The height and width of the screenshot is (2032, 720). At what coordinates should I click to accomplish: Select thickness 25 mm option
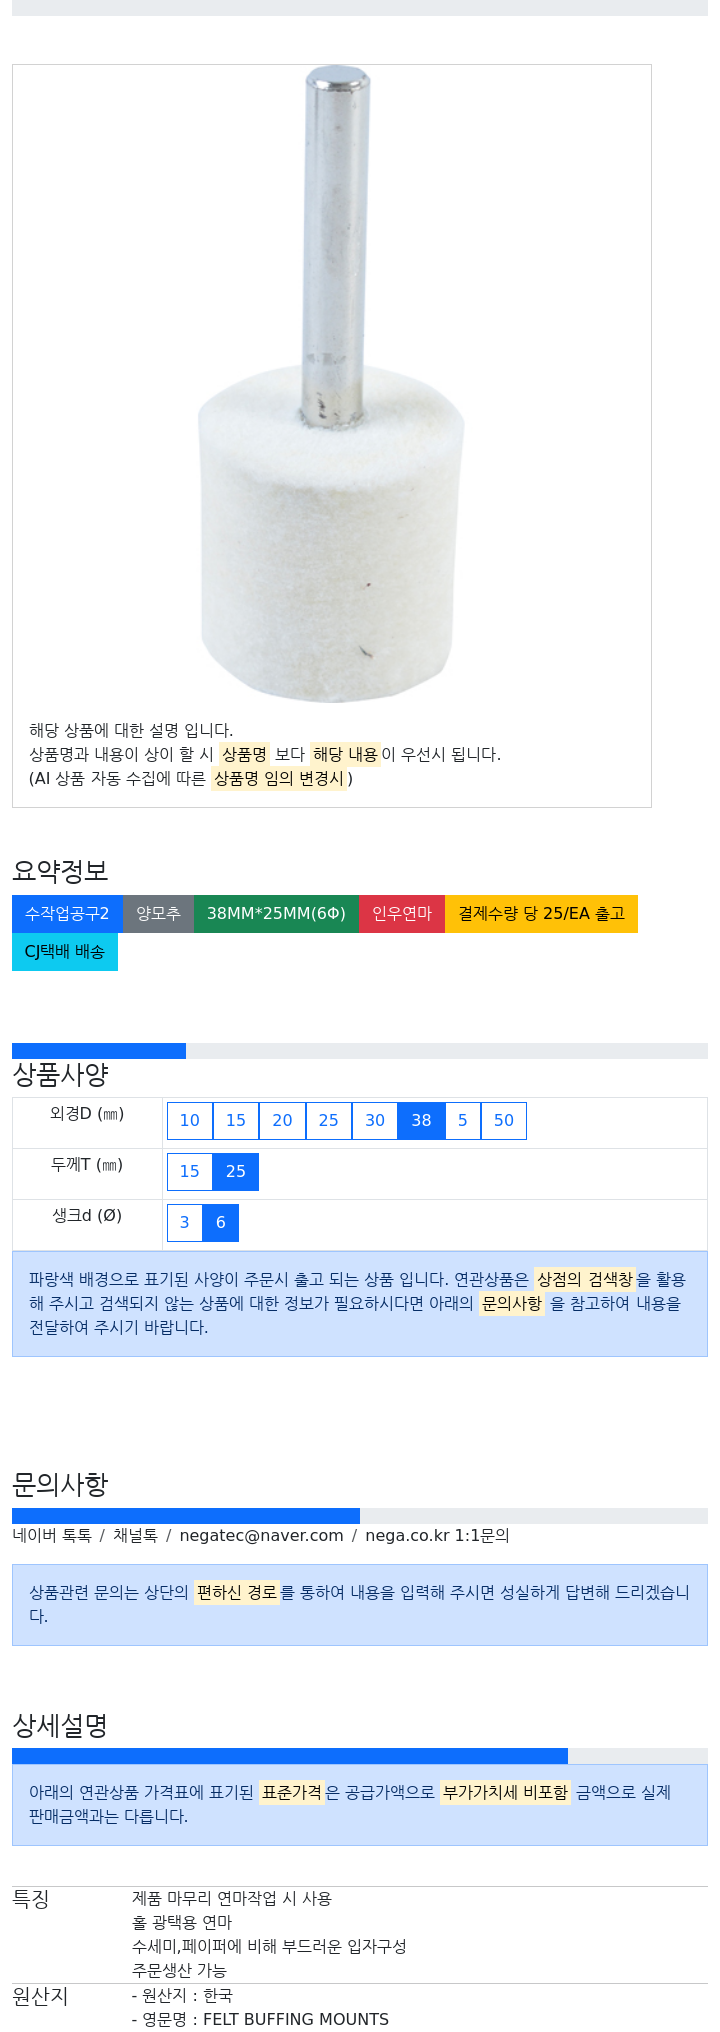[x=236, y=1171]
